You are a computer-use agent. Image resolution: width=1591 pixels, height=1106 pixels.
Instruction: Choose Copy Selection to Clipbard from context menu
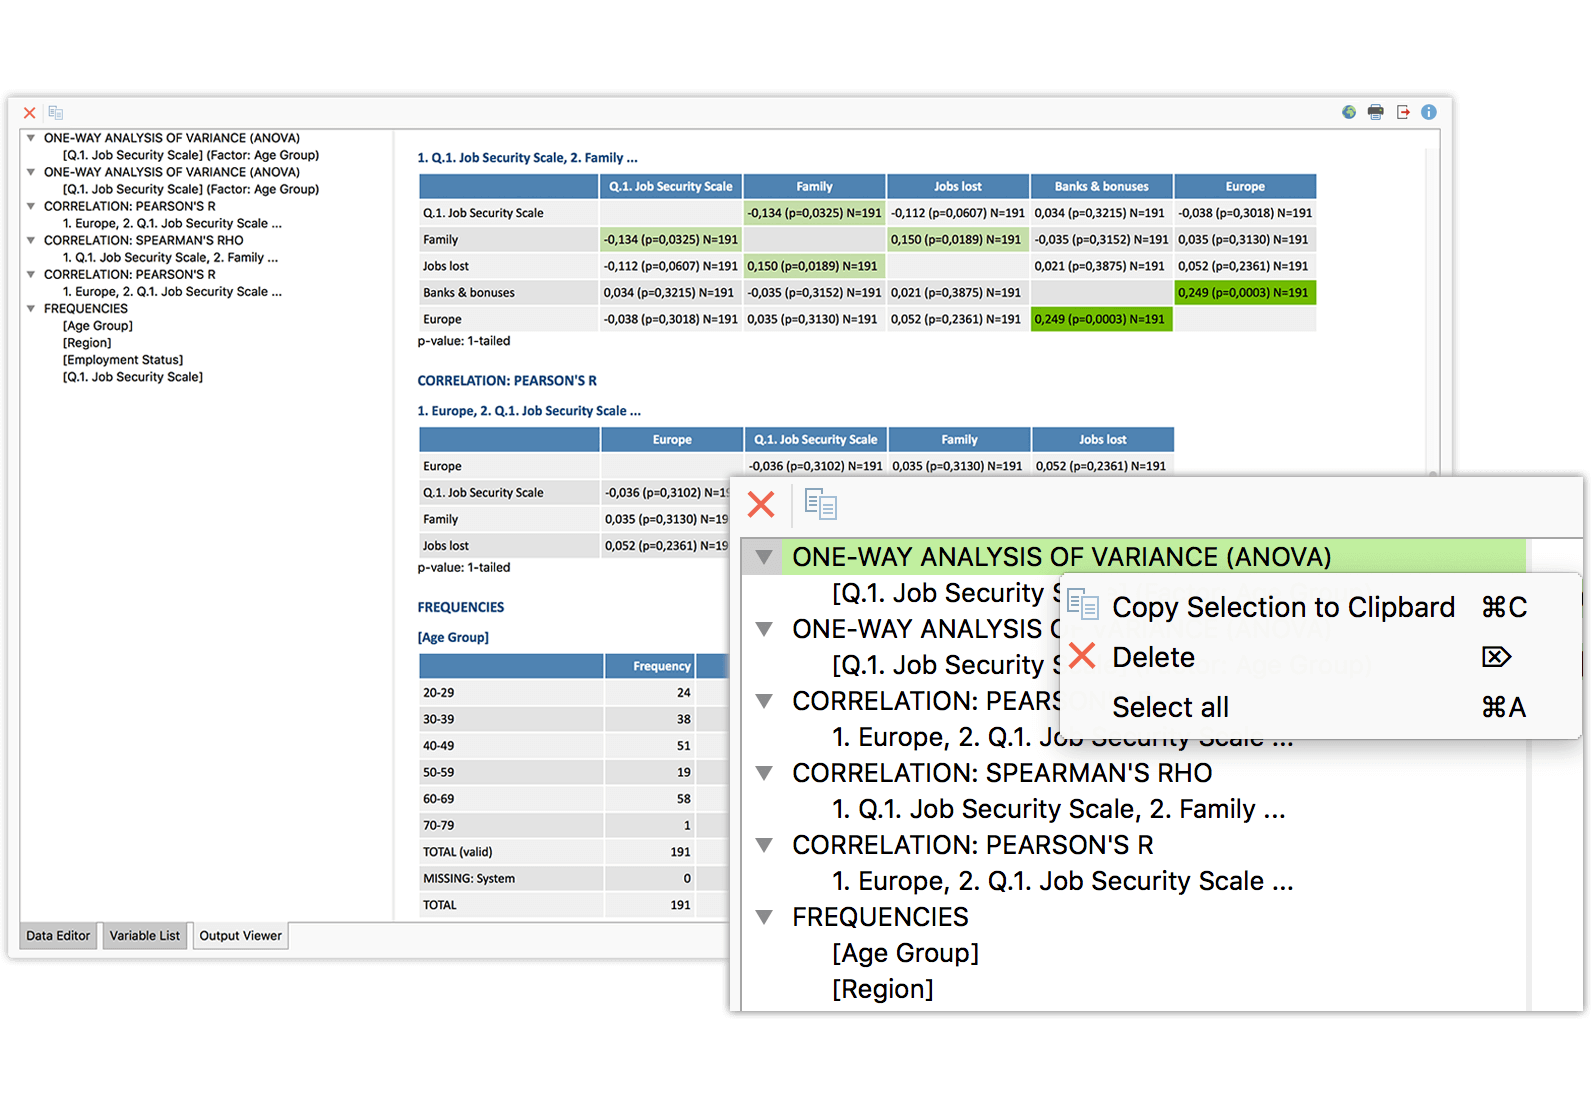coord(1320,607)
